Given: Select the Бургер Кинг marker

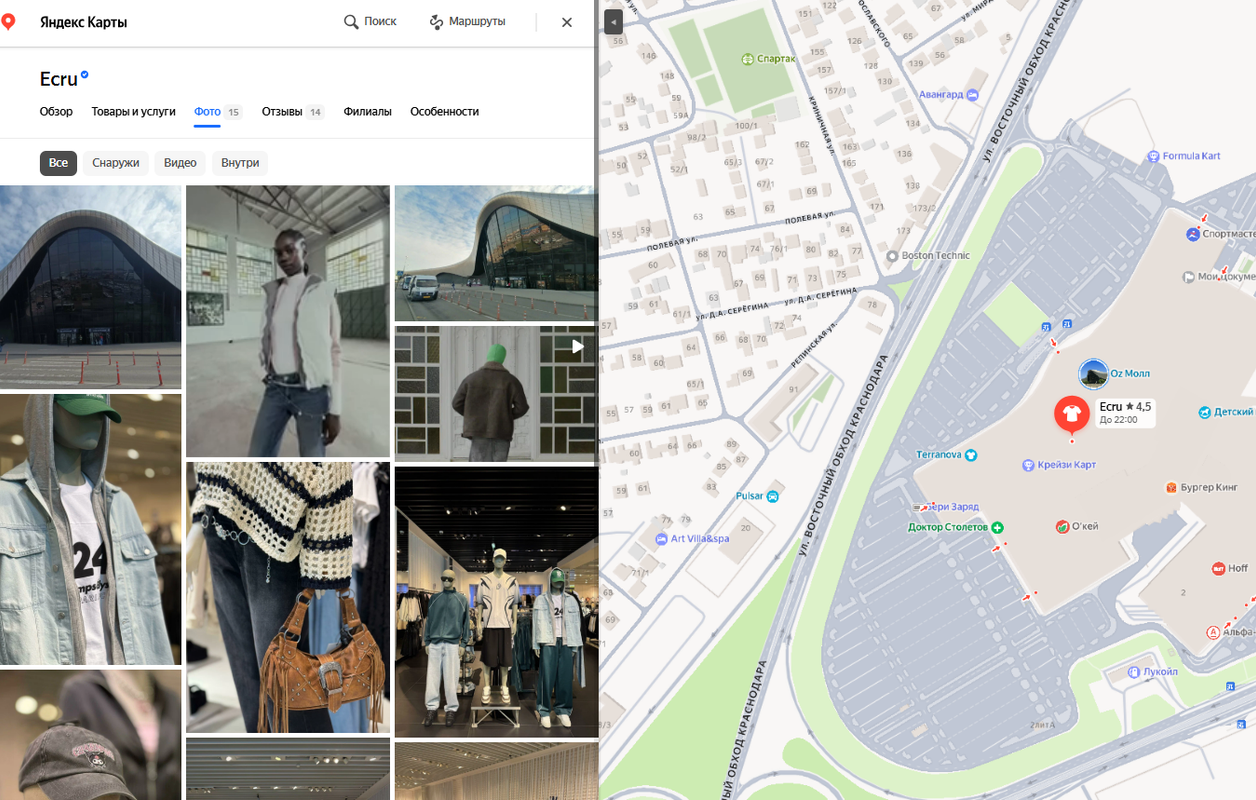Looking at the screenshot, I should [x=1172, y=488].
